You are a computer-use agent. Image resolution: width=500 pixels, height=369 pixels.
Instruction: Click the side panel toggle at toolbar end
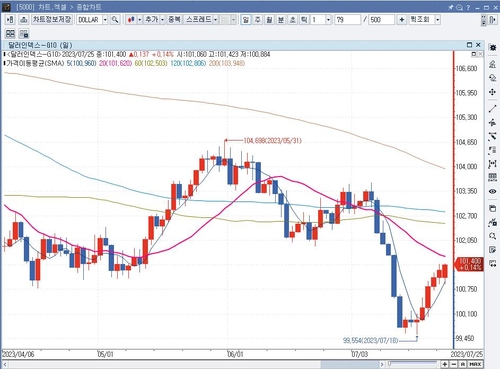pyautogui.click(x=492, y=20)
